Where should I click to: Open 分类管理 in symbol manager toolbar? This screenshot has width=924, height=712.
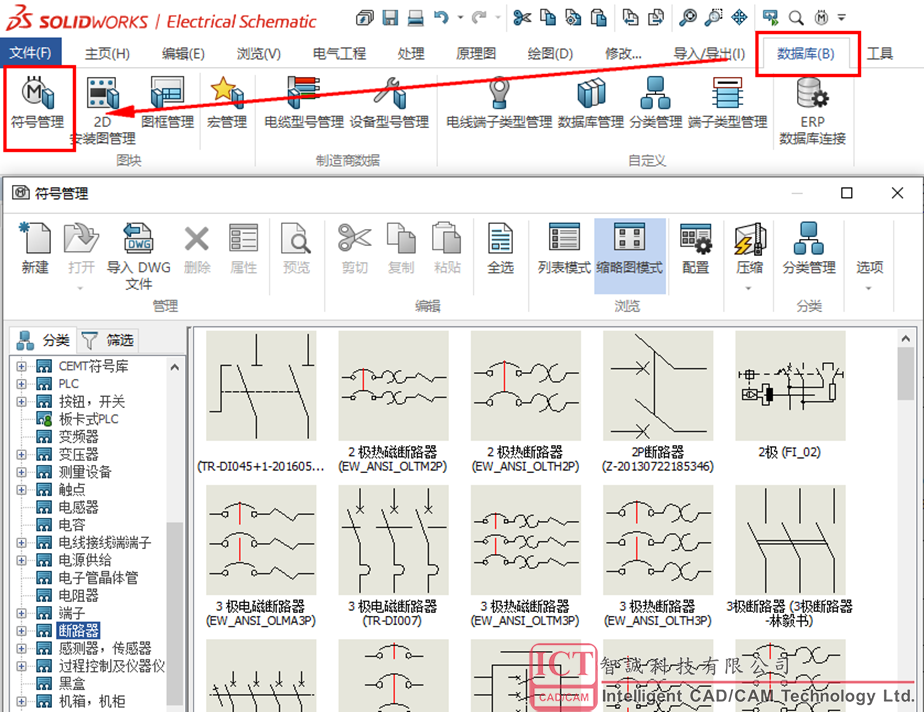point(808,249)
